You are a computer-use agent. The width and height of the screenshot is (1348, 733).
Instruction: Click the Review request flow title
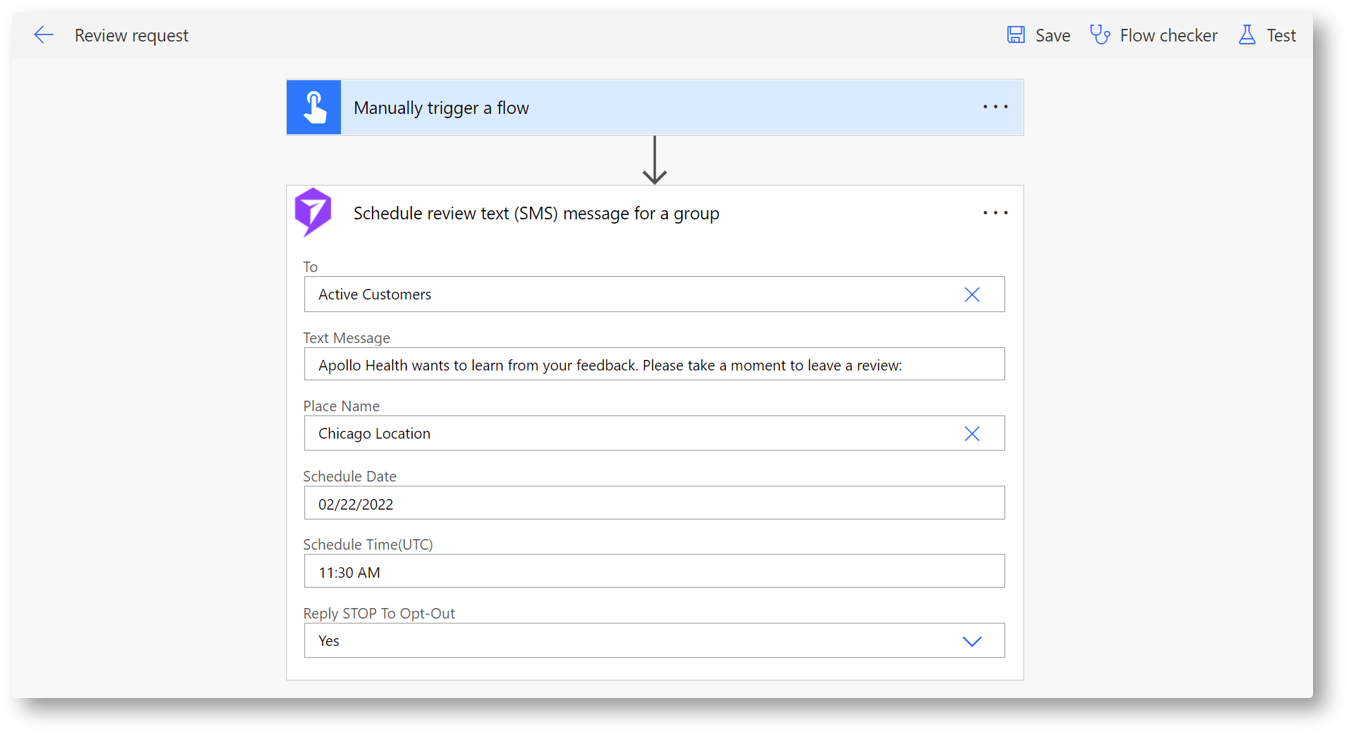pos(131,36)
